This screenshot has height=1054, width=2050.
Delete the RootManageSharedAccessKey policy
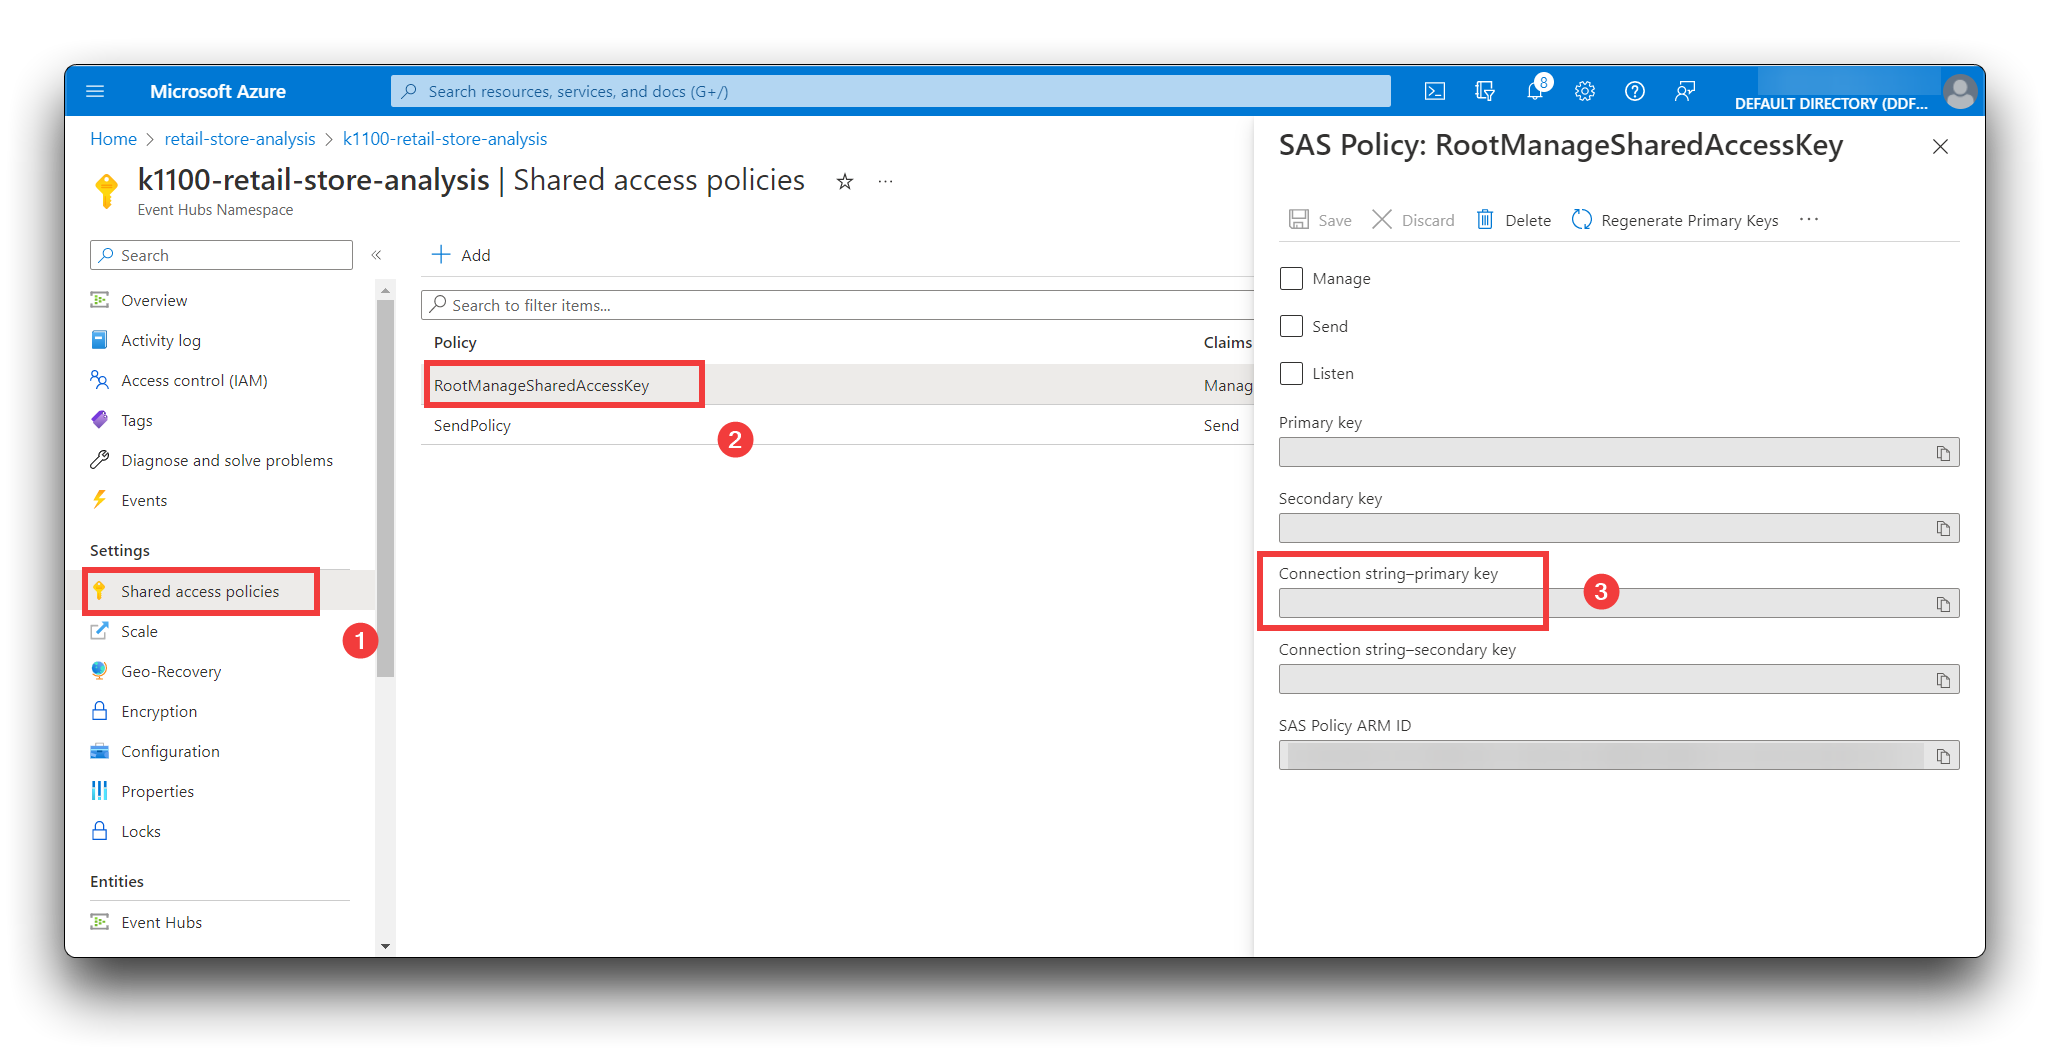point(1514,220)
